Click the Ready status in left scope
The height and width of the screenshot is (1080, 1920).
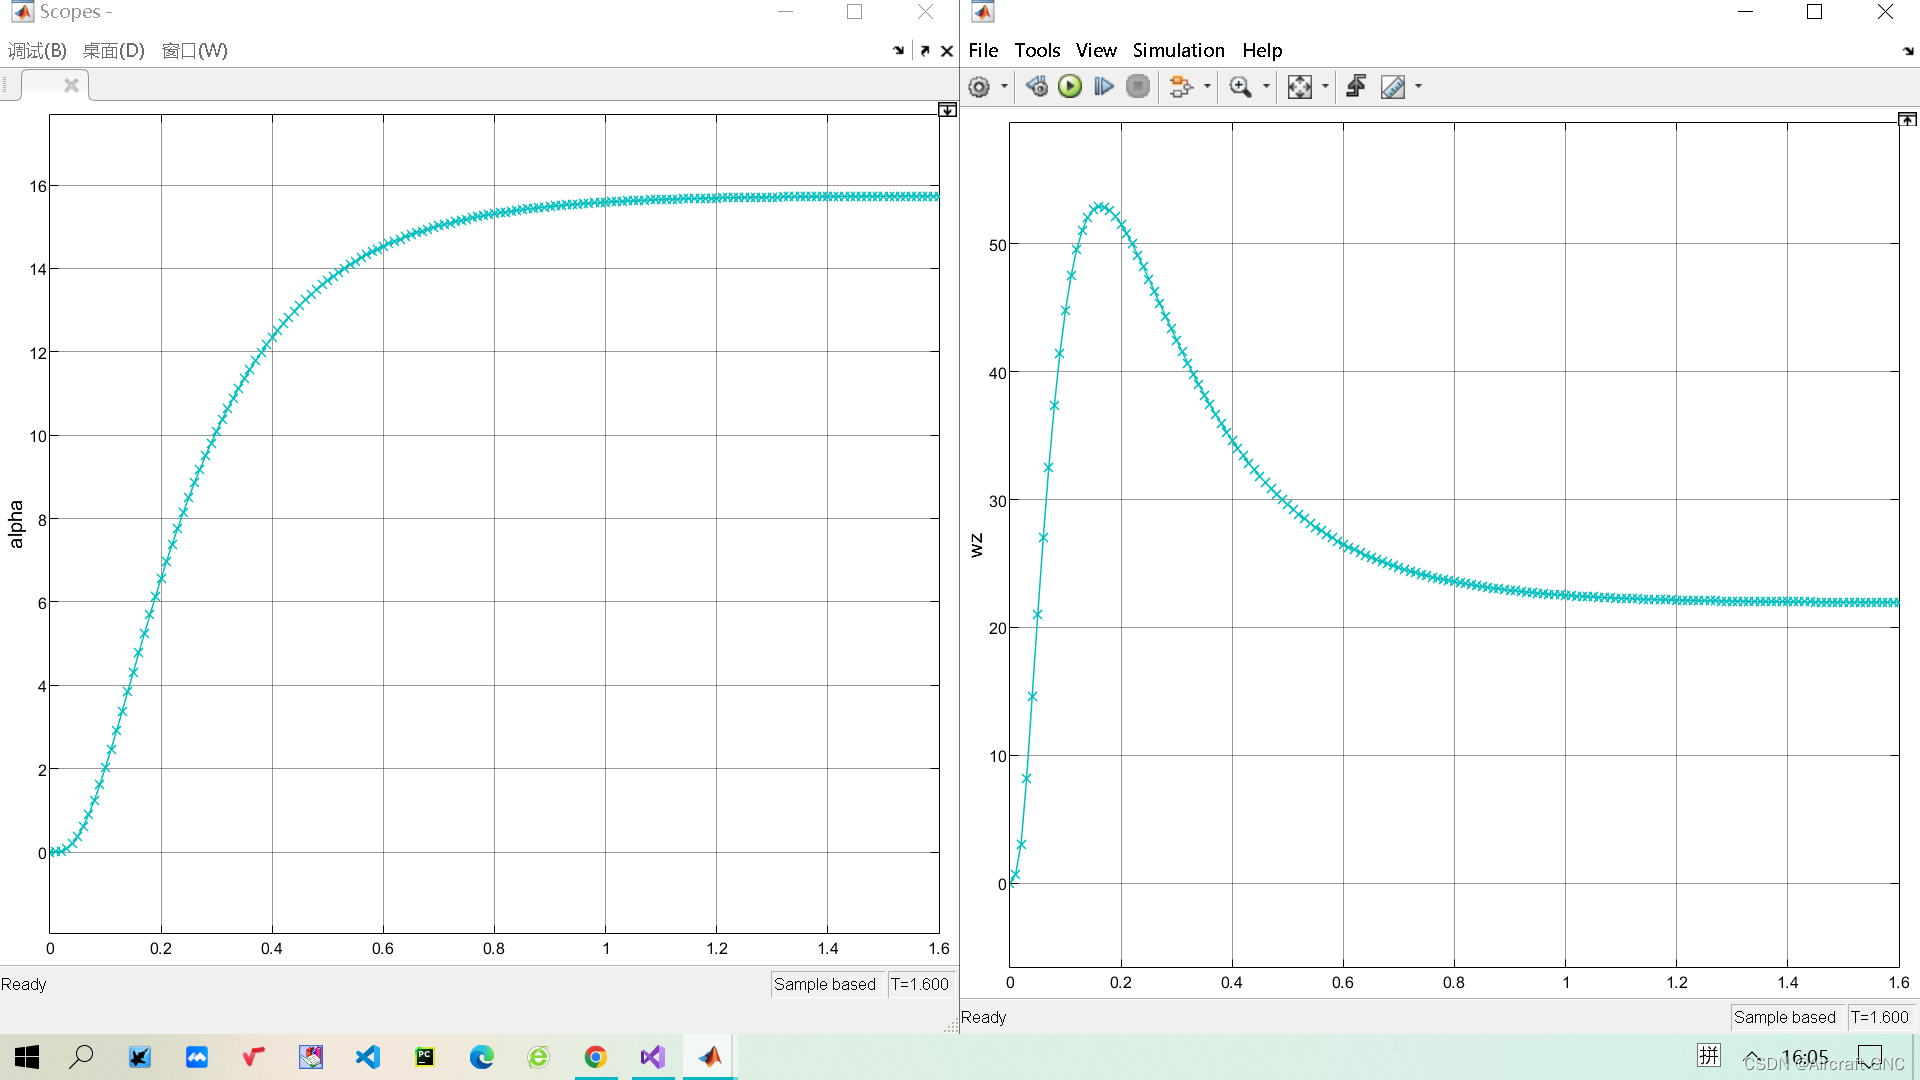point(24,984)
